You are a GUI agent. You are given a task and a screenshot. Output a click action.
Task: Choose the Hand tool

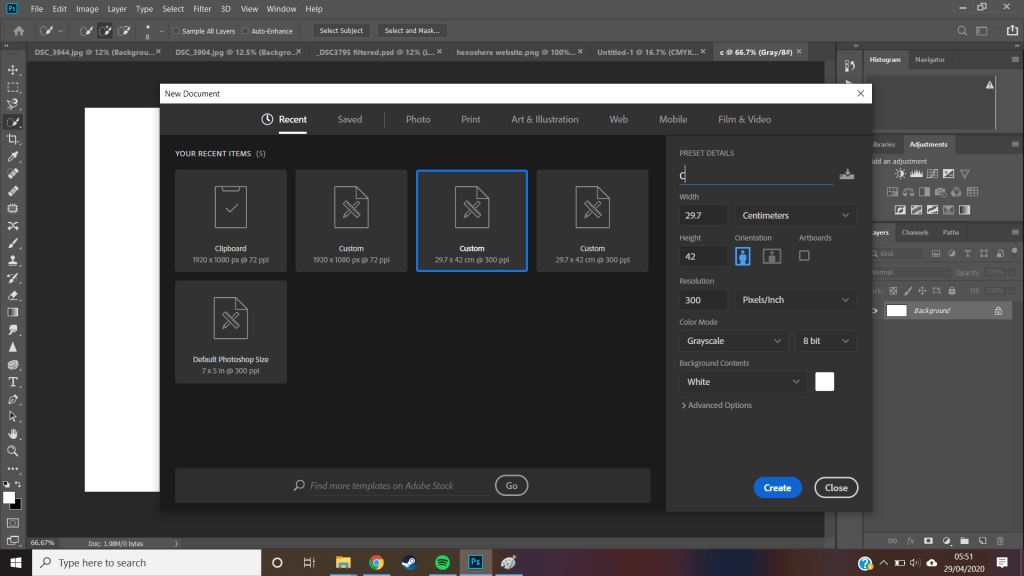click(13, 434)
